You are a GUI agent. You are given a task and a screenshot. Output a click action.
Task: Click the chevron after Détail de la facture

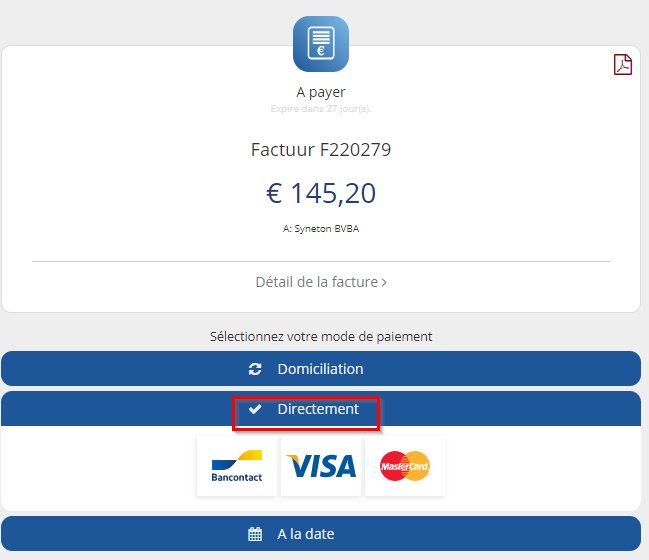(x=384, y=283)
